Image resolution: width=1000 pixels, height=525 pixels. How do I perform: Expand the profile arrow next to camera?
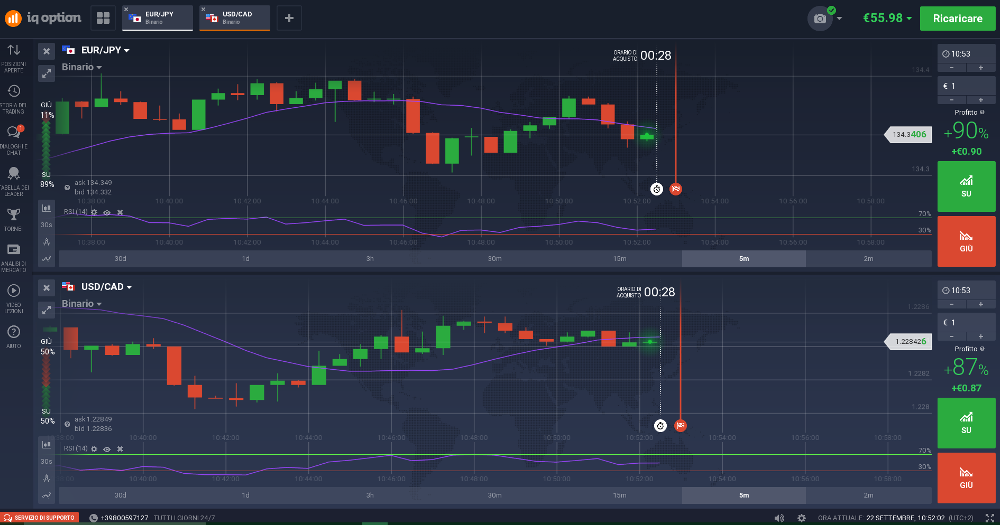[839, 19]
